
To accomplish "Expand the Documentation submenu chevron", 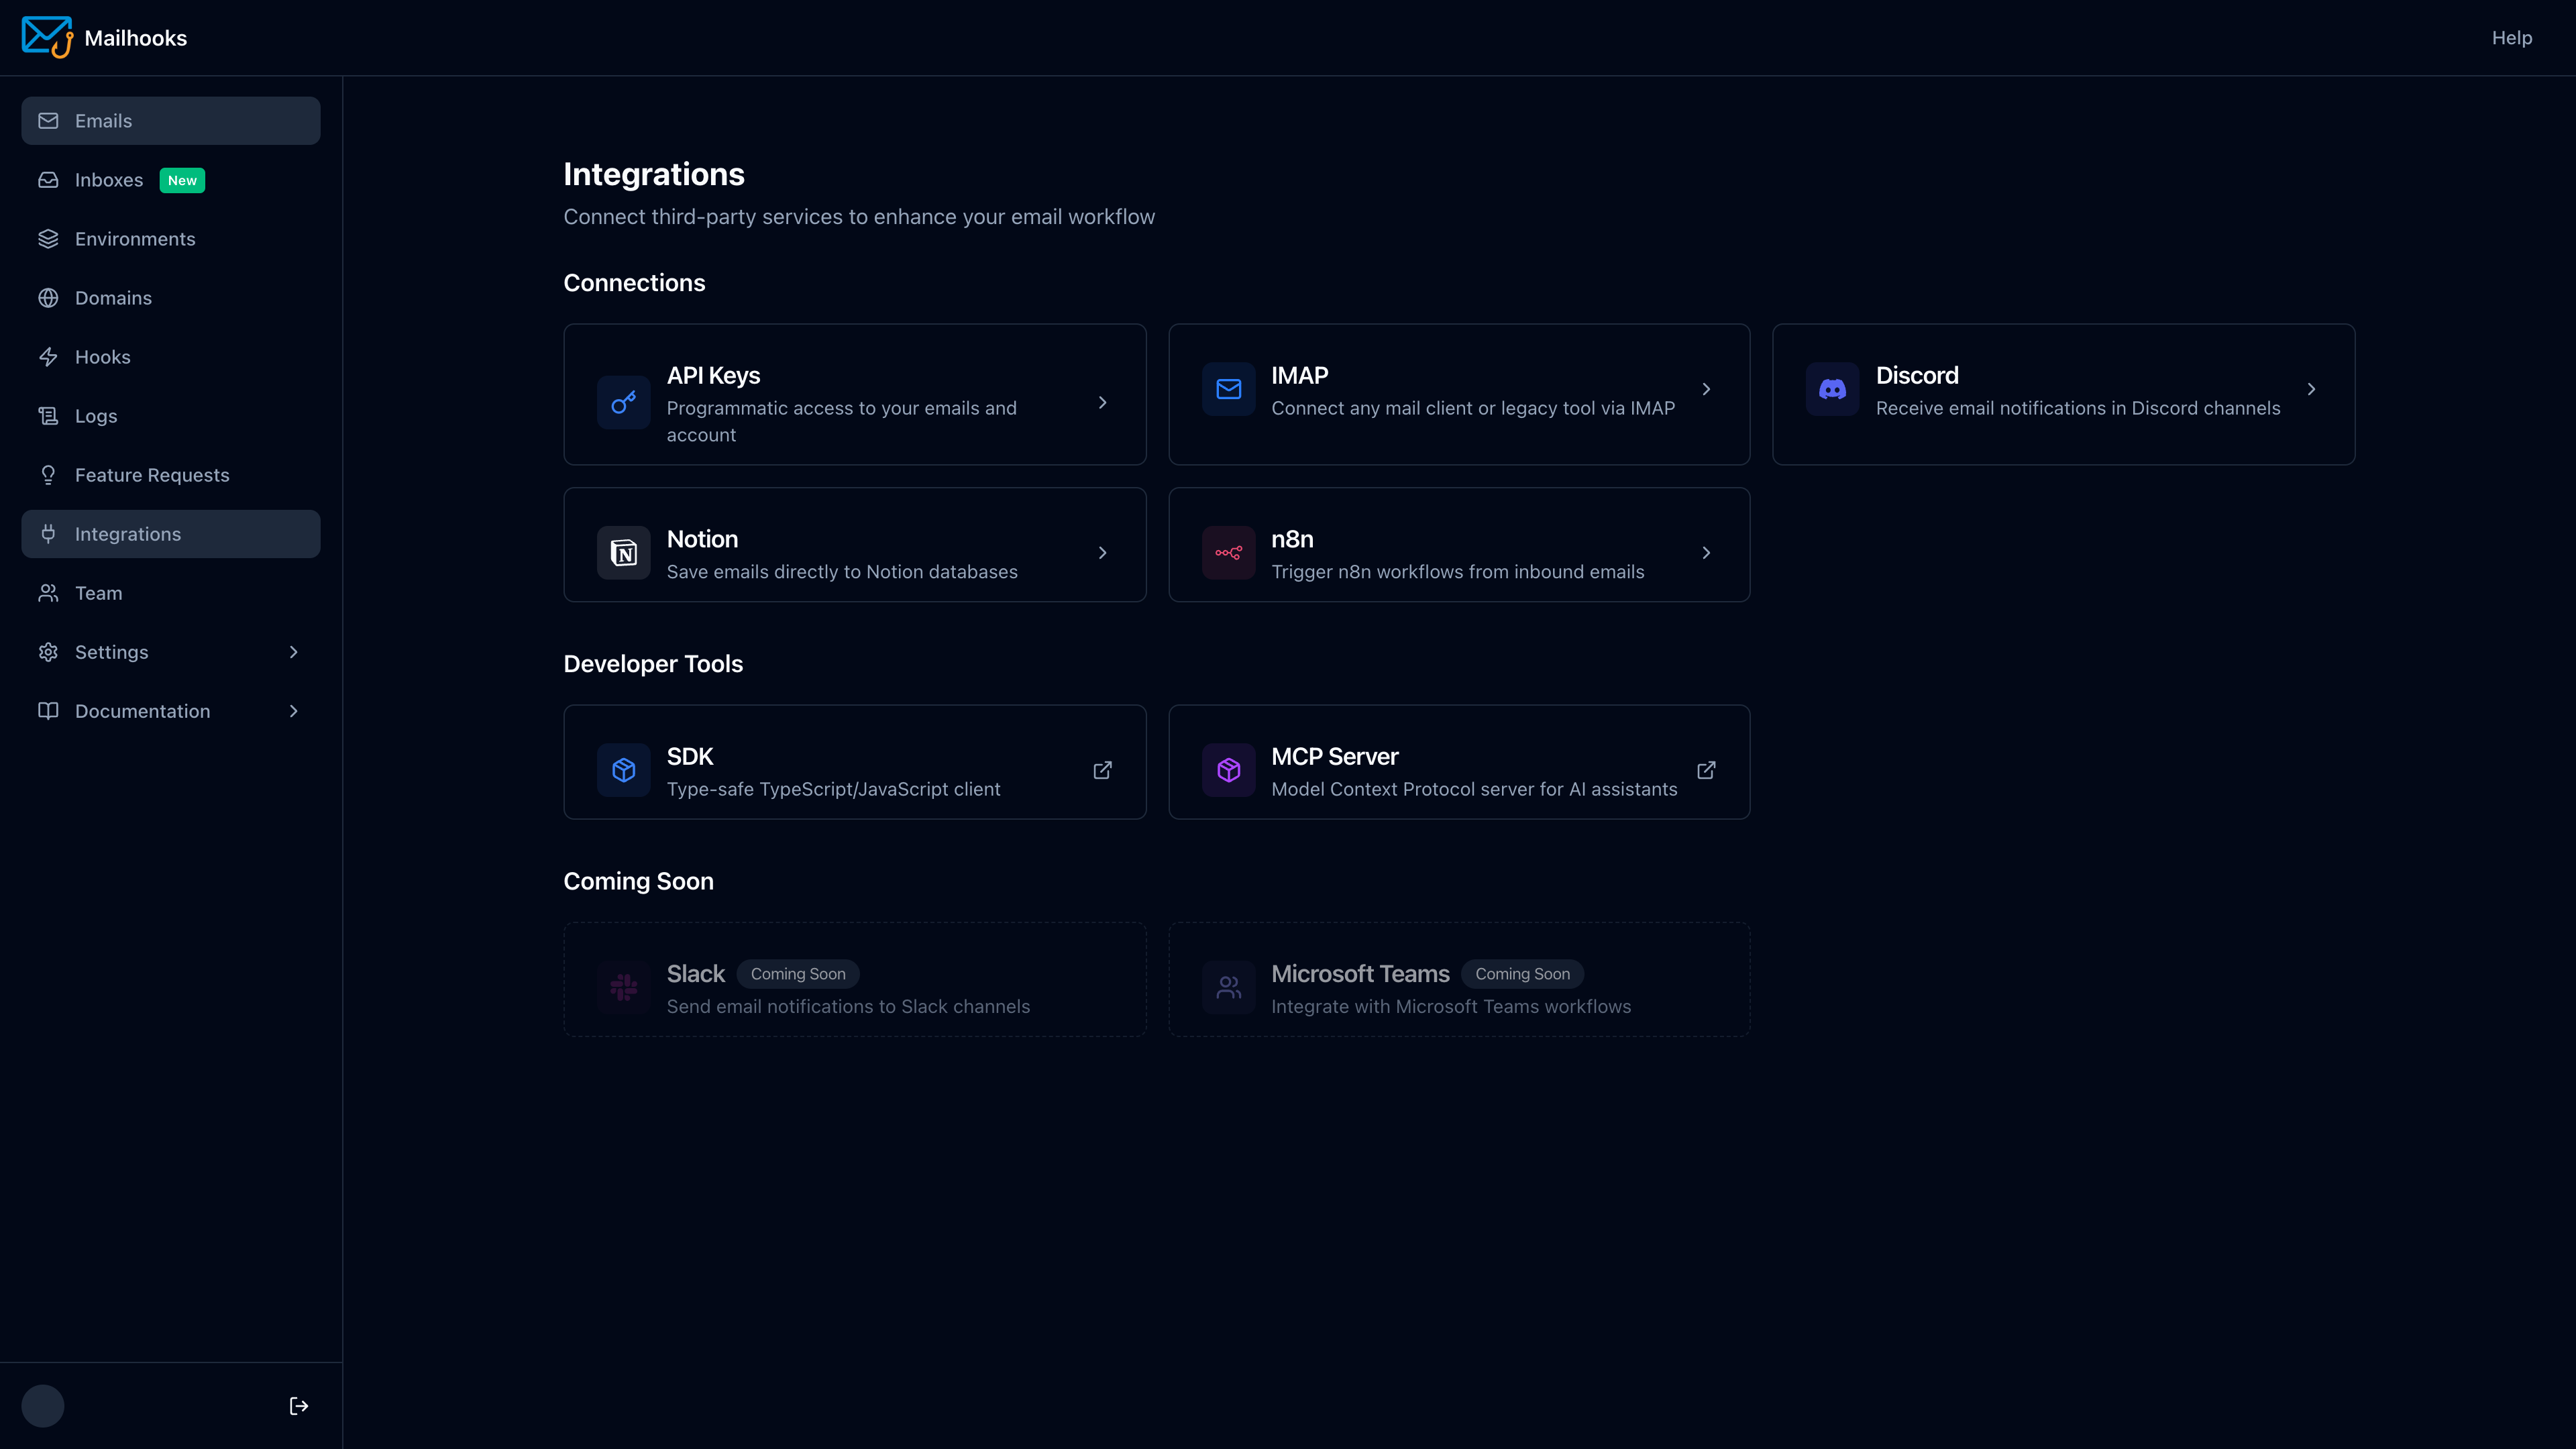I will point(293,711).
